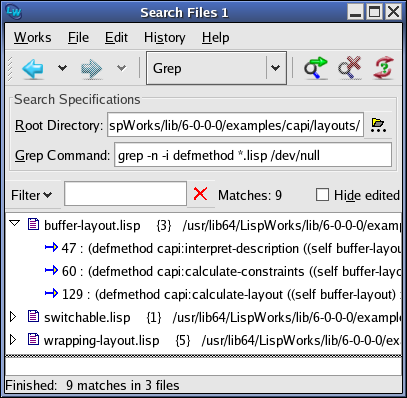Toggle the Hide edited checkbox
This screenshot has width=407, height=398.
pyautogui.click(x=322, y=195)
